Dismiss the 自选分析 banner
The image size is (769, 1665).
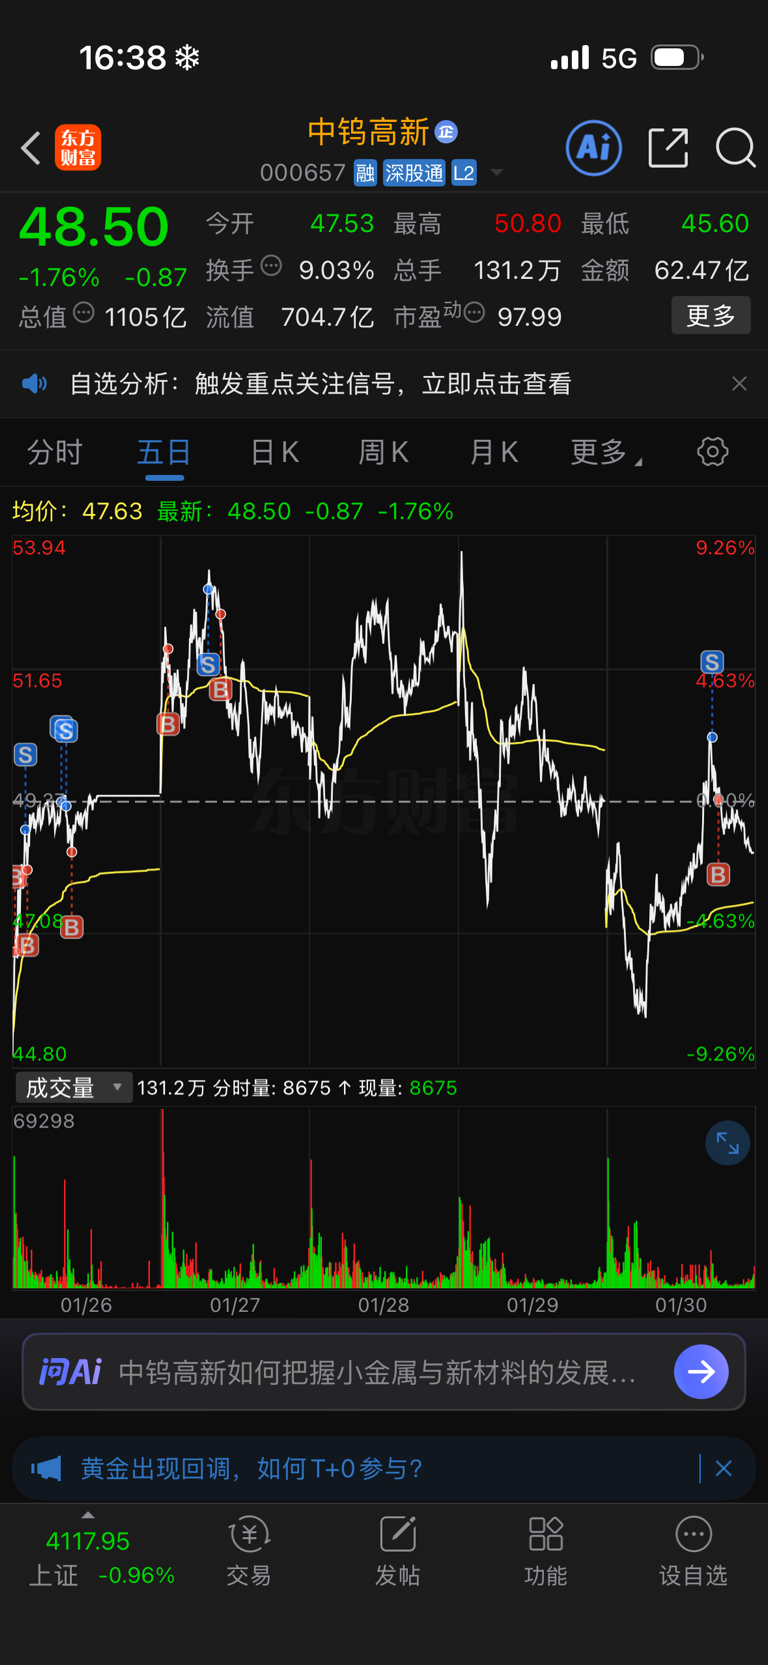click(739, 384)
